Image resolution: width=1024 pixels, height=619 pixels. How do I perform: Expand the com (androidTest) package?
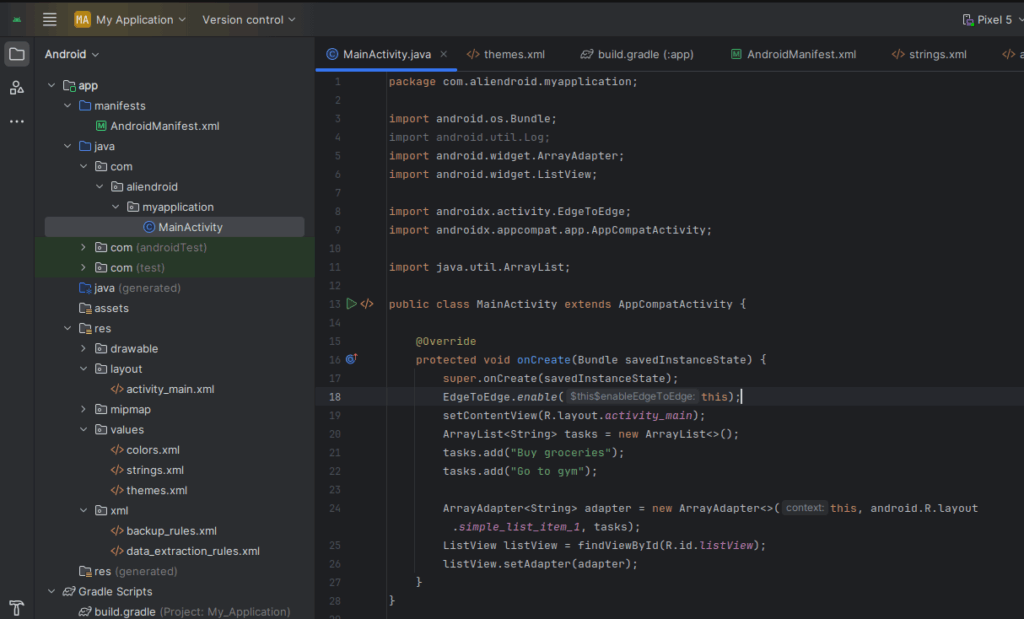(84, 247)
